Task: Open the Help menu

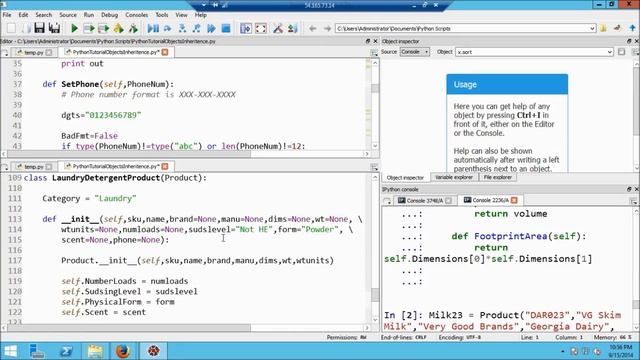Action: [x=200, y=15]
